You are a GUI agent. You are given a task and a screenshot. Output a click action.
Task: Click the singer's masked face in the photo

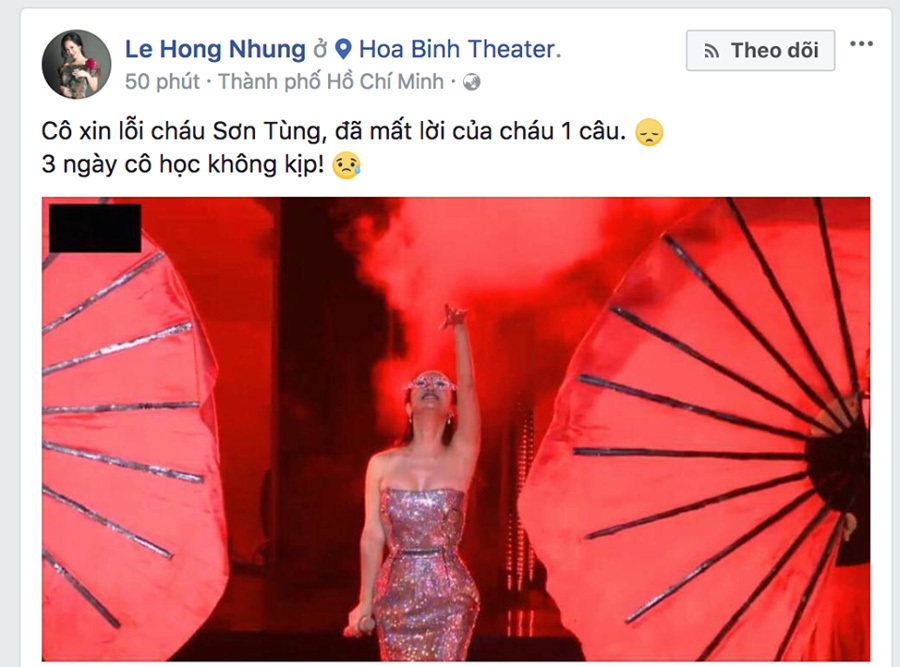pos(432,390)
